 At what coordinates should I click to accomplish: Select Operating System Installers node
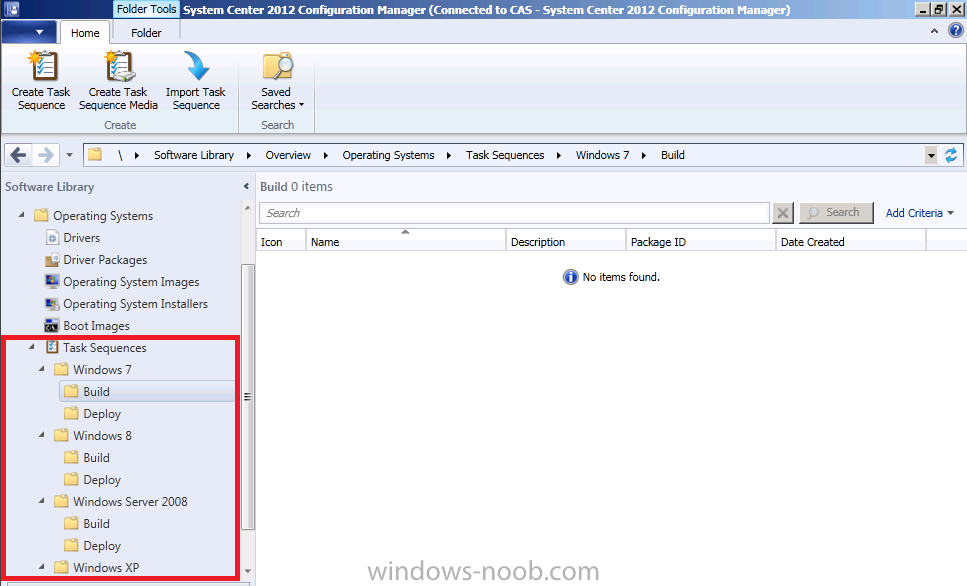(135, 303)
